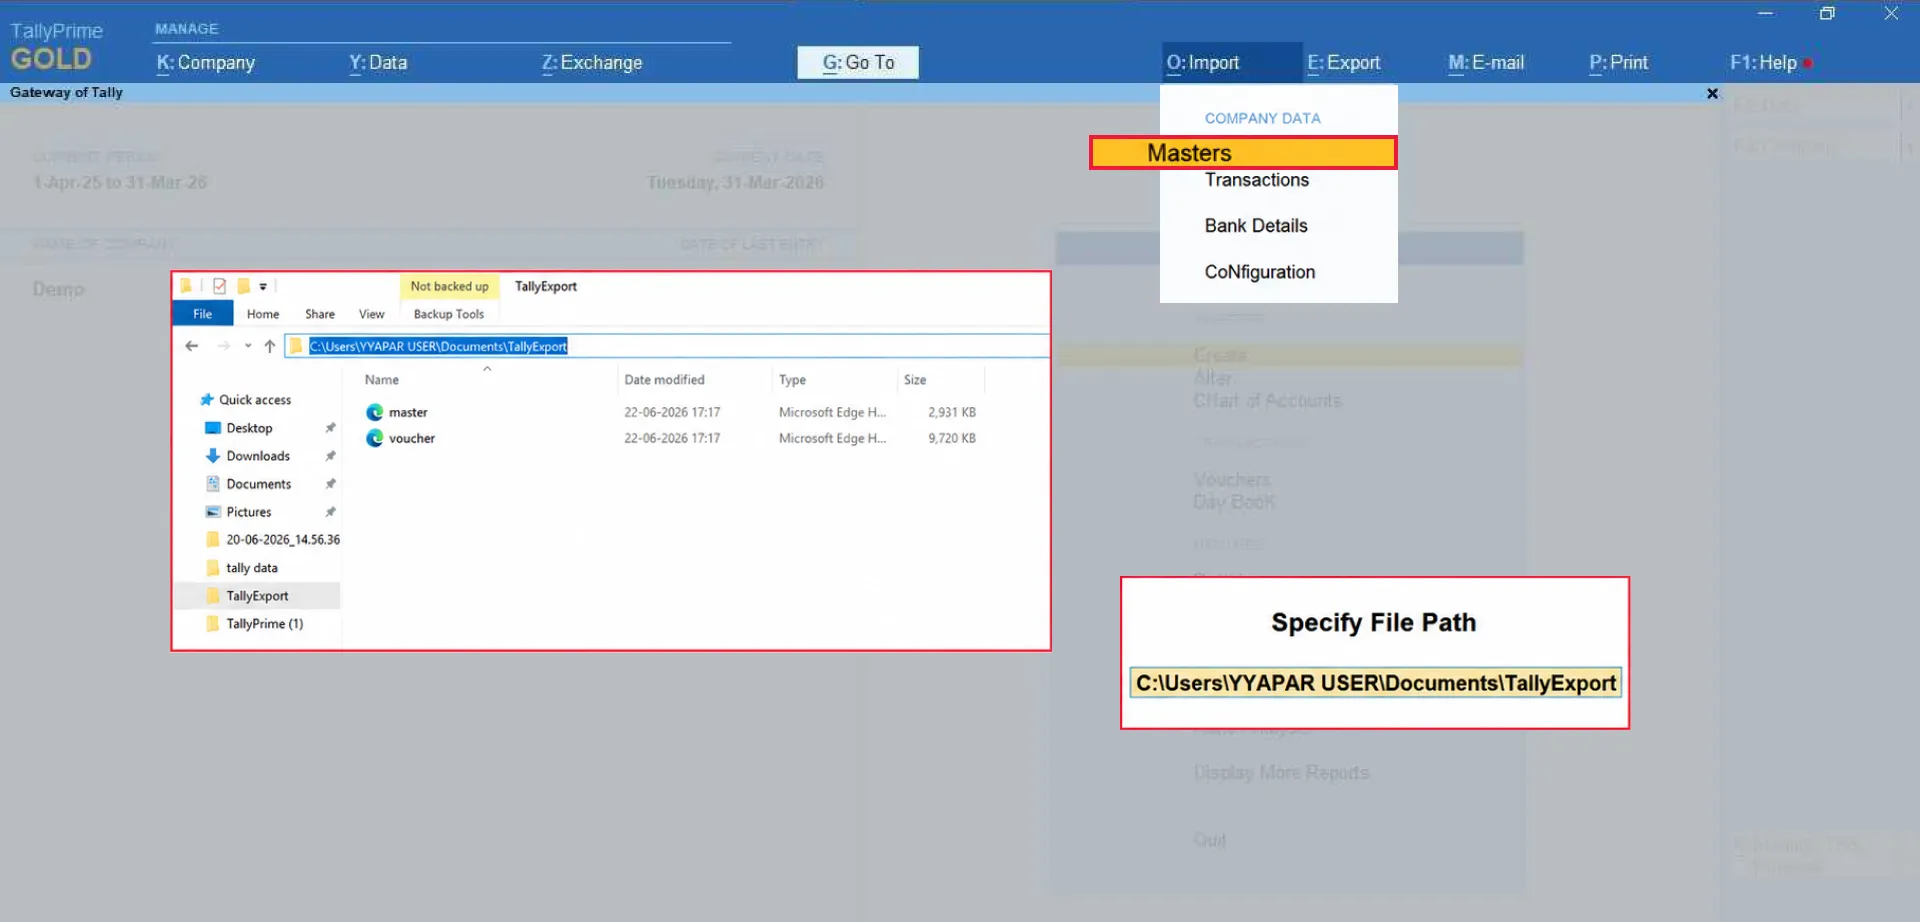This screenshot has height=922, width=1920.
Task: Switch to the Share ribbon tab
Action: click(320, 314)
